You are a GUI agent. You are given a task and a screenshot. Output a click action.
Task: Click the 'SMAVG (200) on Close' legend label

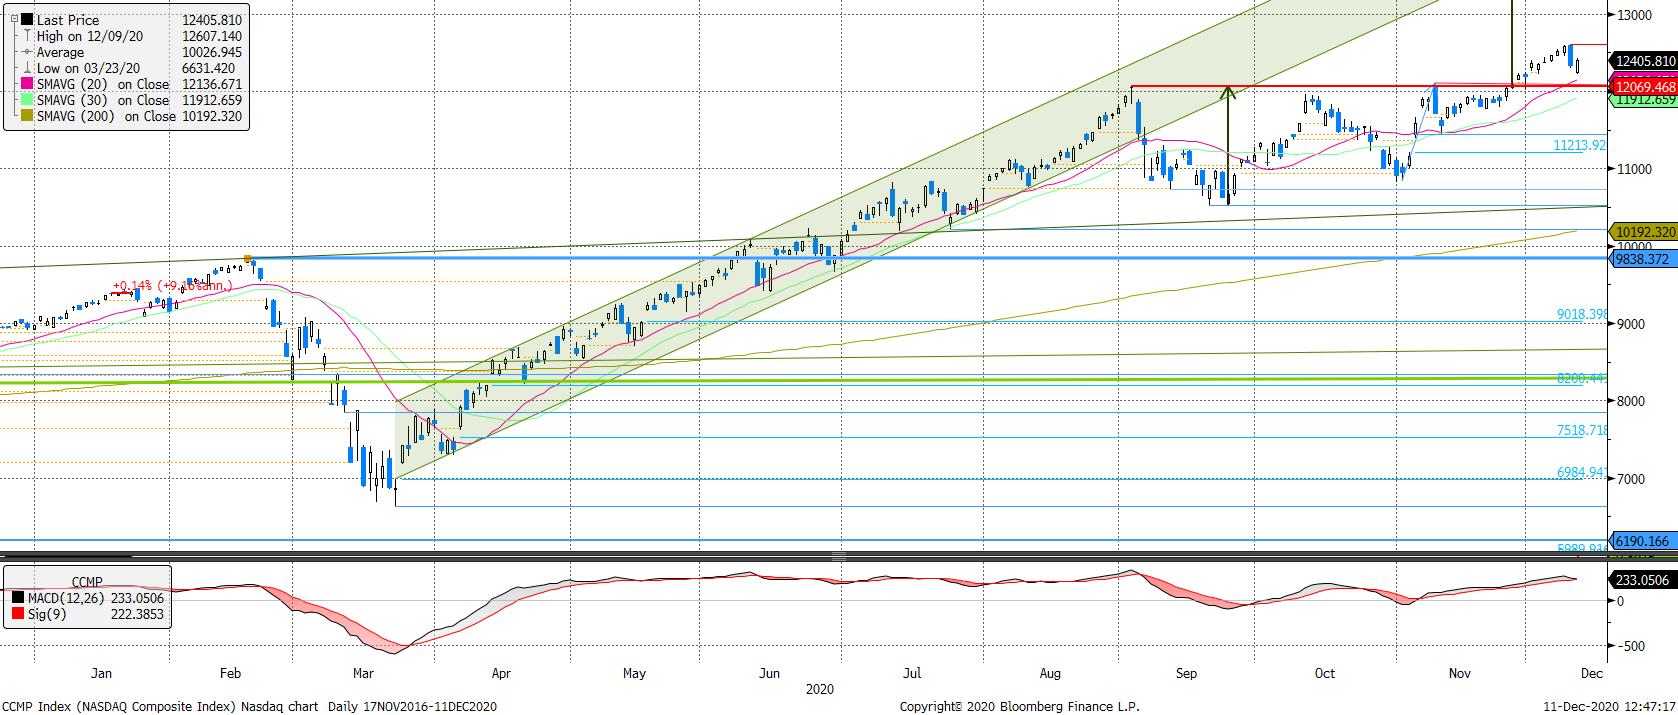(106, 116)
